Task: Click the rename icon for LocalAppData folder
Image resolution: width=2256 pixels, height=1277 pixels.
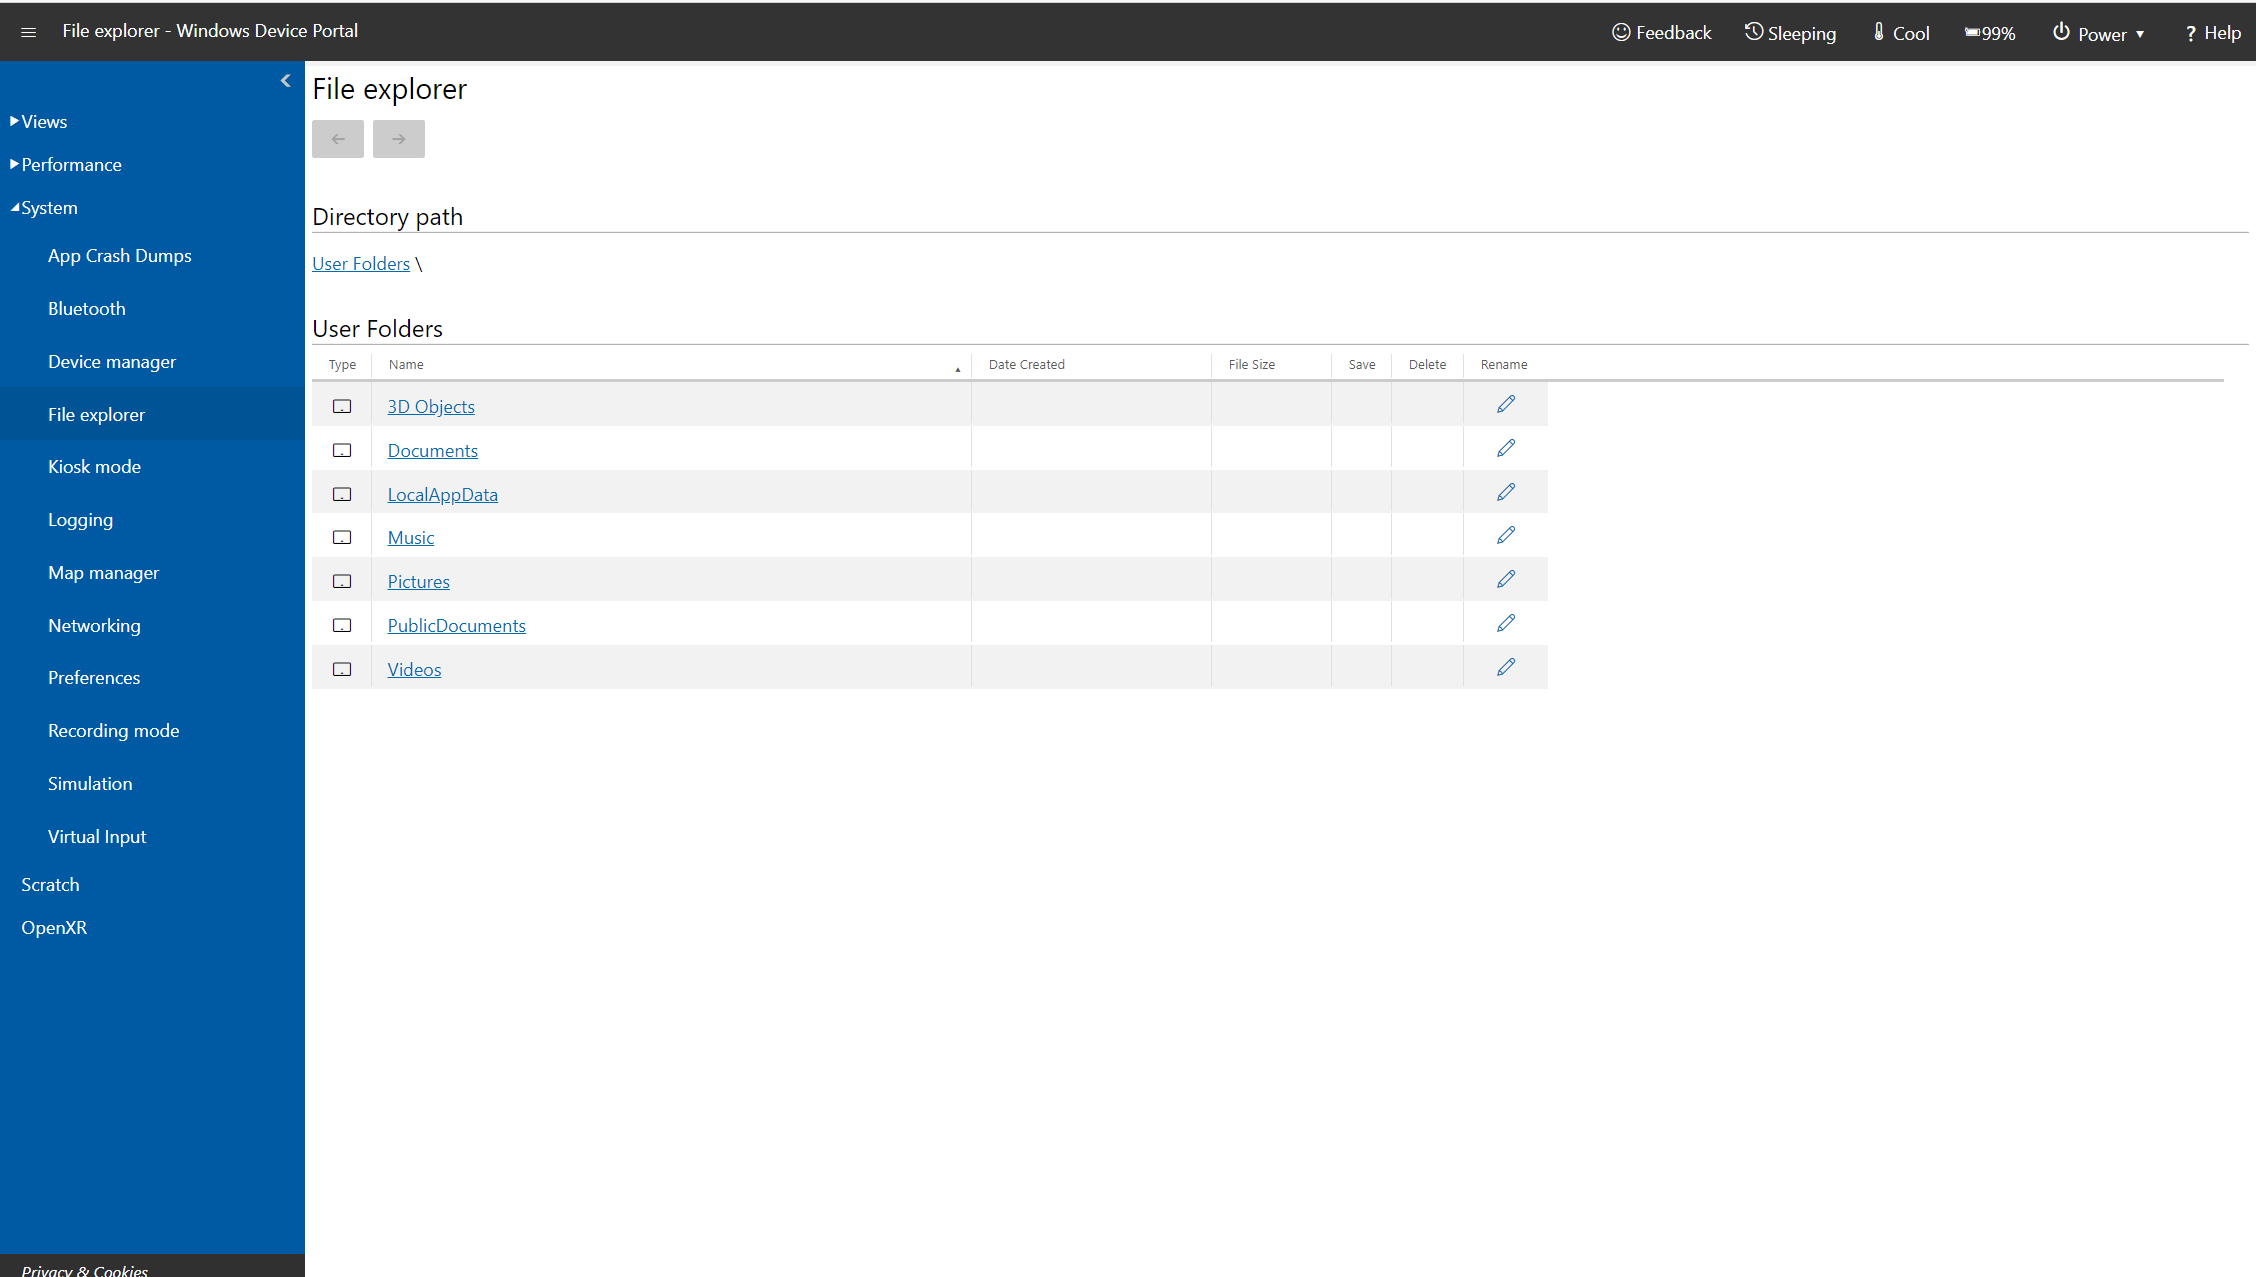Action: pyautogui.click(x=1505, y=491)
